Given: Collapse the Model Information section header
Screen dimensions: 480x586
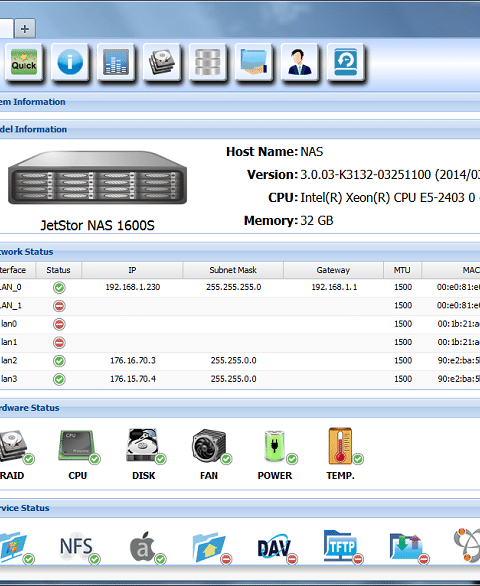Looking at the screenshot, I should coord(240,129).
